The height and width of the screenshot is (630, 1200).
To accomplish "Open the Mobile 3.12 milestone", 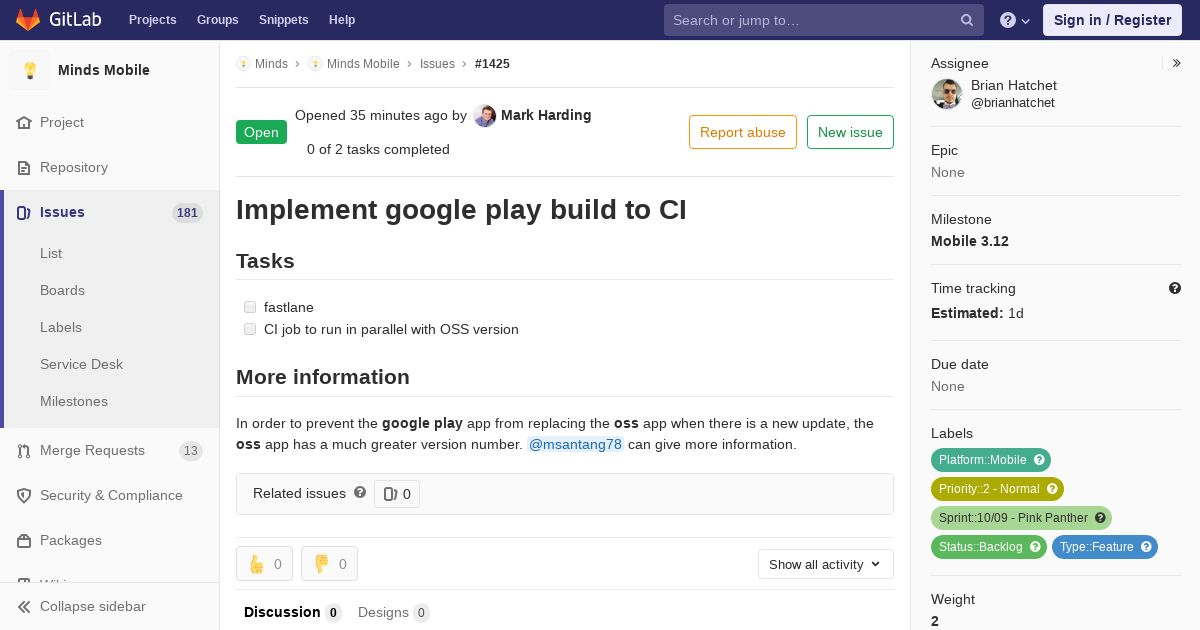I will point(970,241).
